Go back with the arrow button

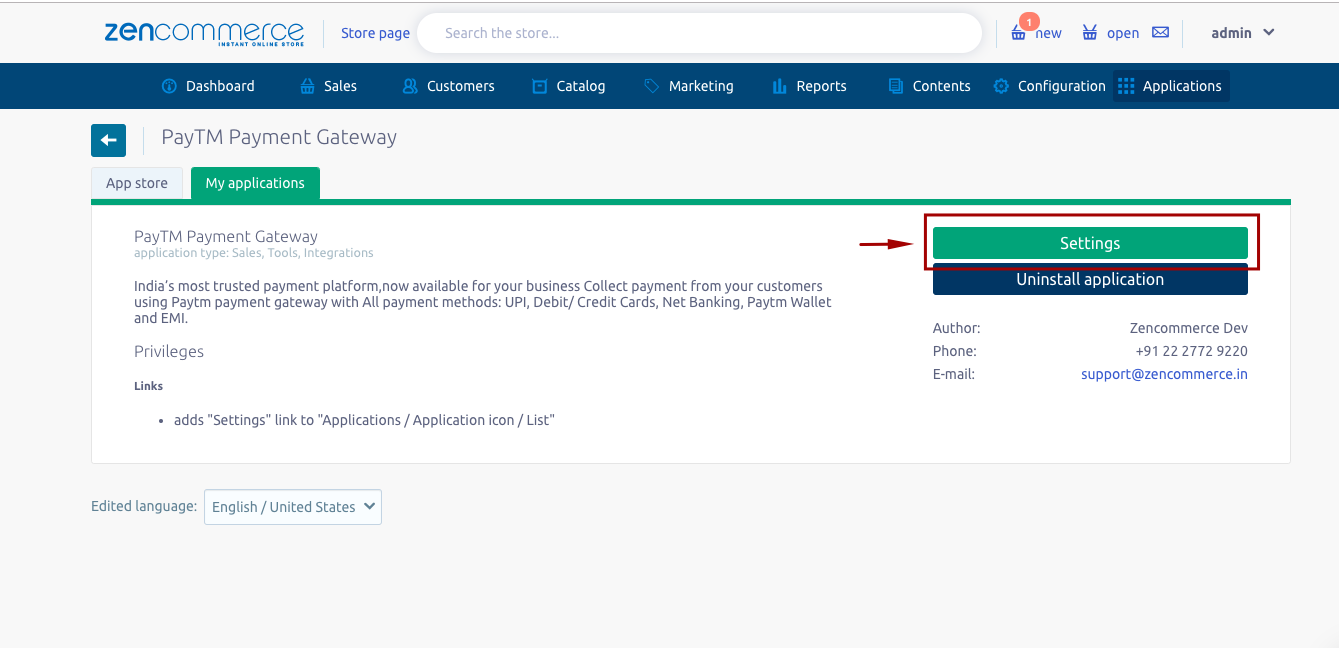point(108,140)
